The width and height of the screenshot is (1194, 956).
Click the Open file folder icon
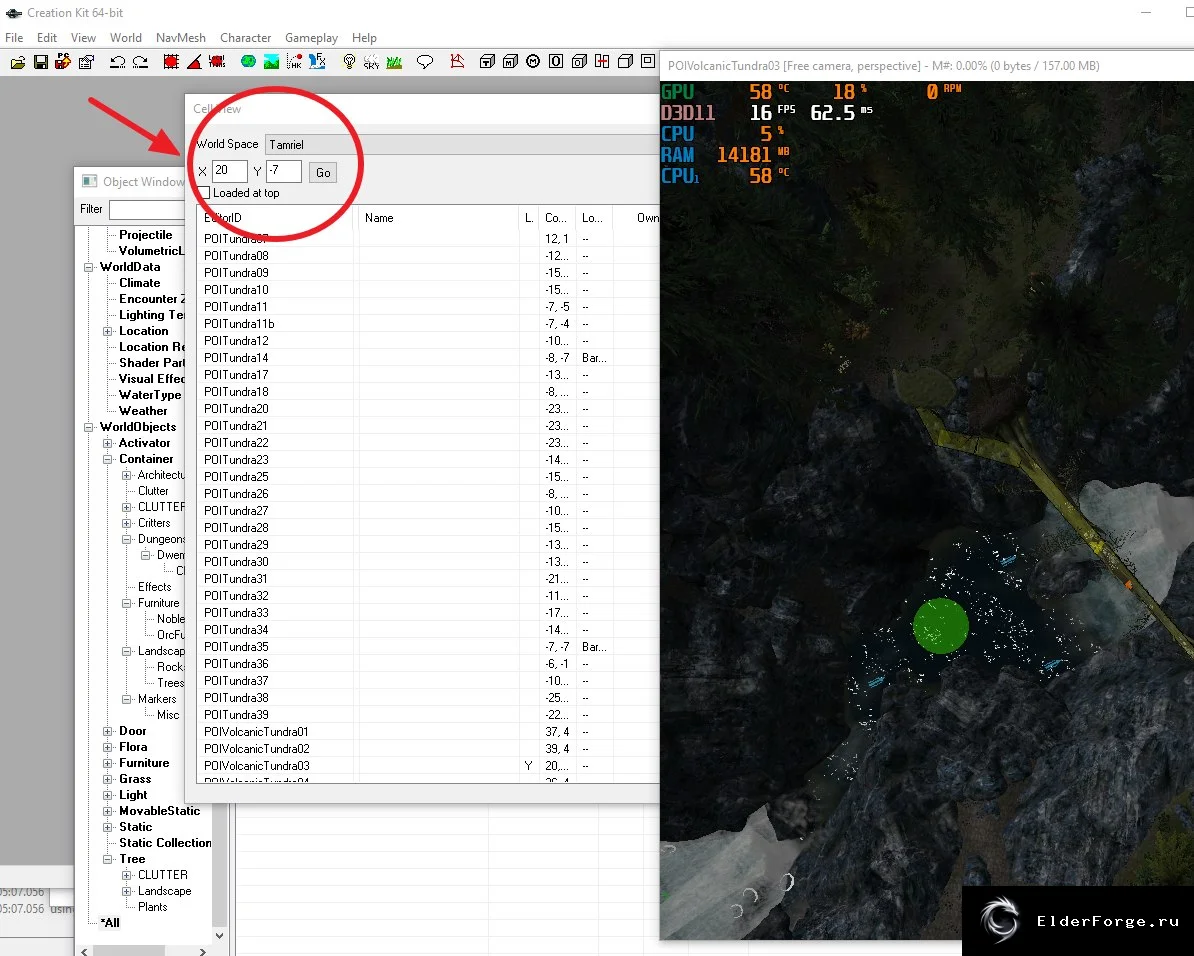click(x=18, y=62)
